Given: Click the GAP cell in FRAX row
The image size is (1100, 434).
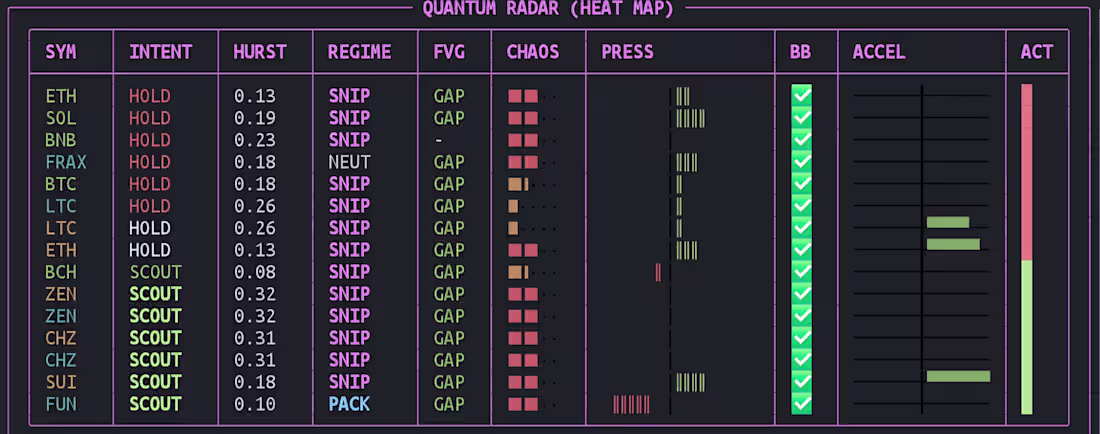Looking at the screenshot, I should pos(449,162).
